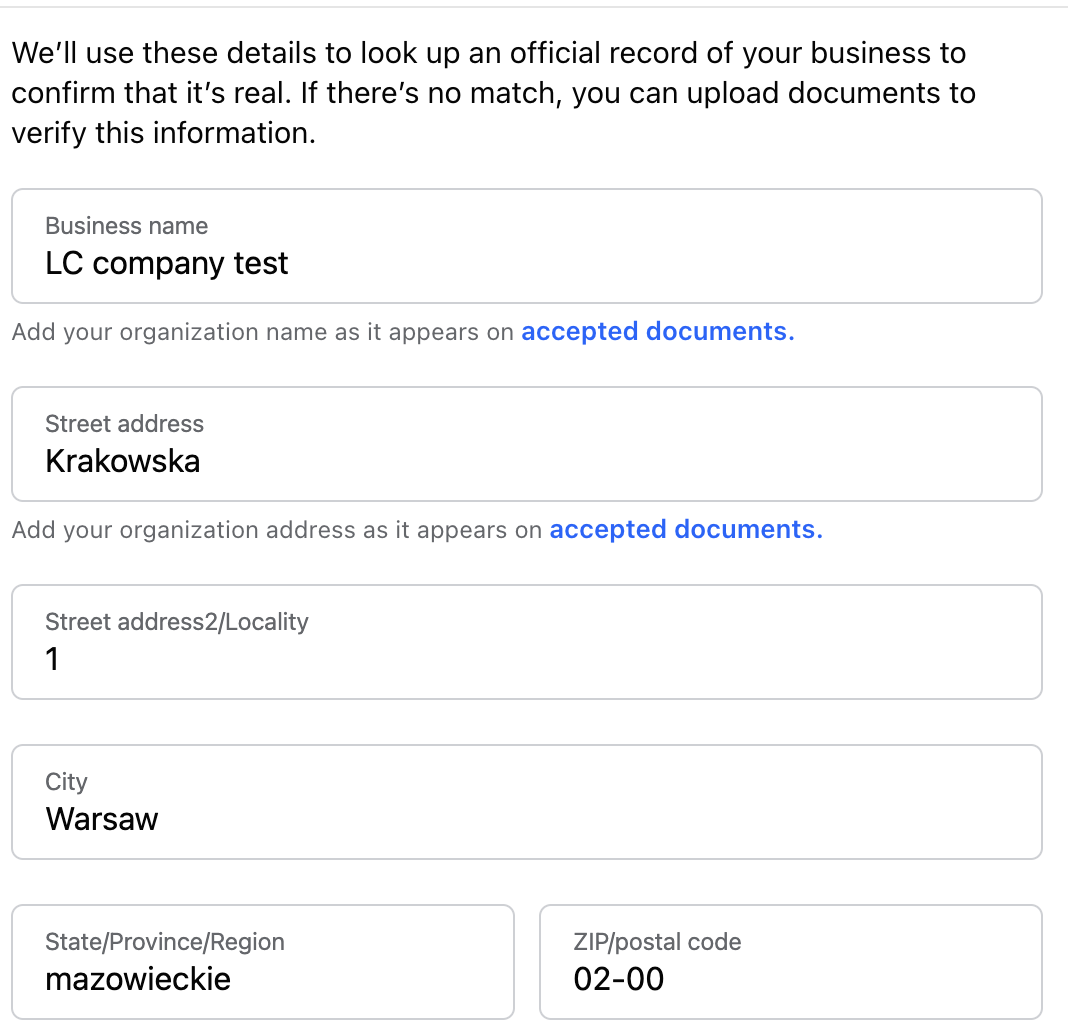Click the 'ZIP/postal code' label
Image resolution: width=1068 pixels, height=1032 pixels.
click(657, 942)
